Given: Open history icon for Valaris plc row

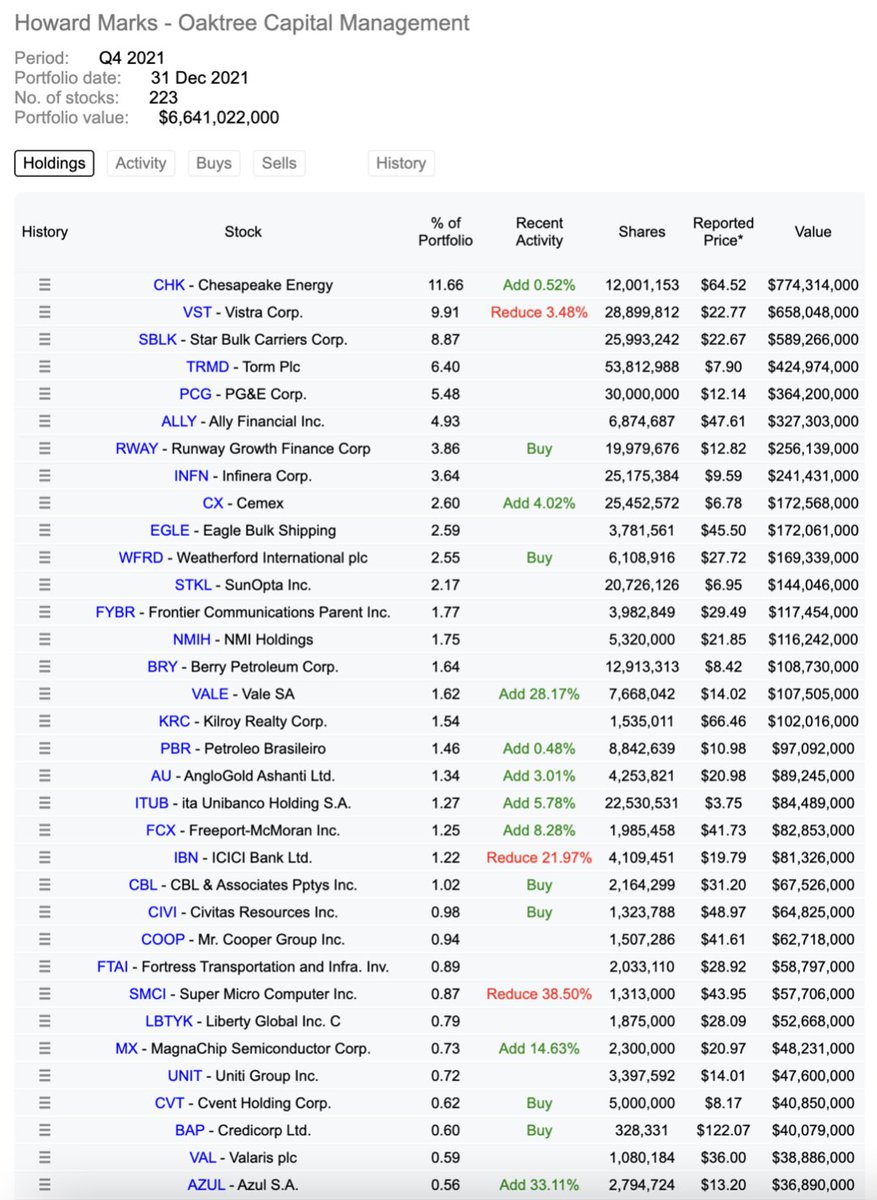Looking at the screenshot, I should pos(44,1157).
